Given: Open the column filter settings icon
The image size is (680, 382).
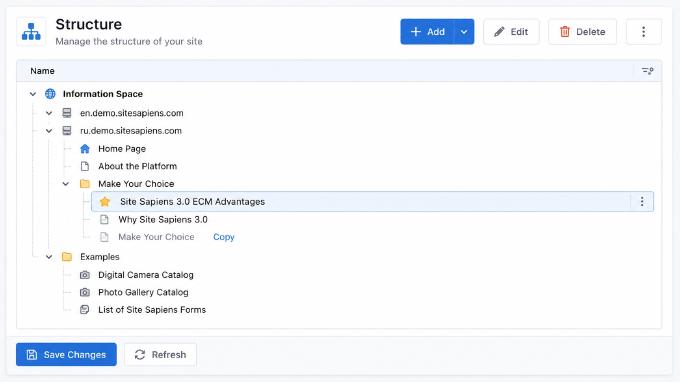Looking at the screenshot, I should pyautogui.click(x=647, y=71).
